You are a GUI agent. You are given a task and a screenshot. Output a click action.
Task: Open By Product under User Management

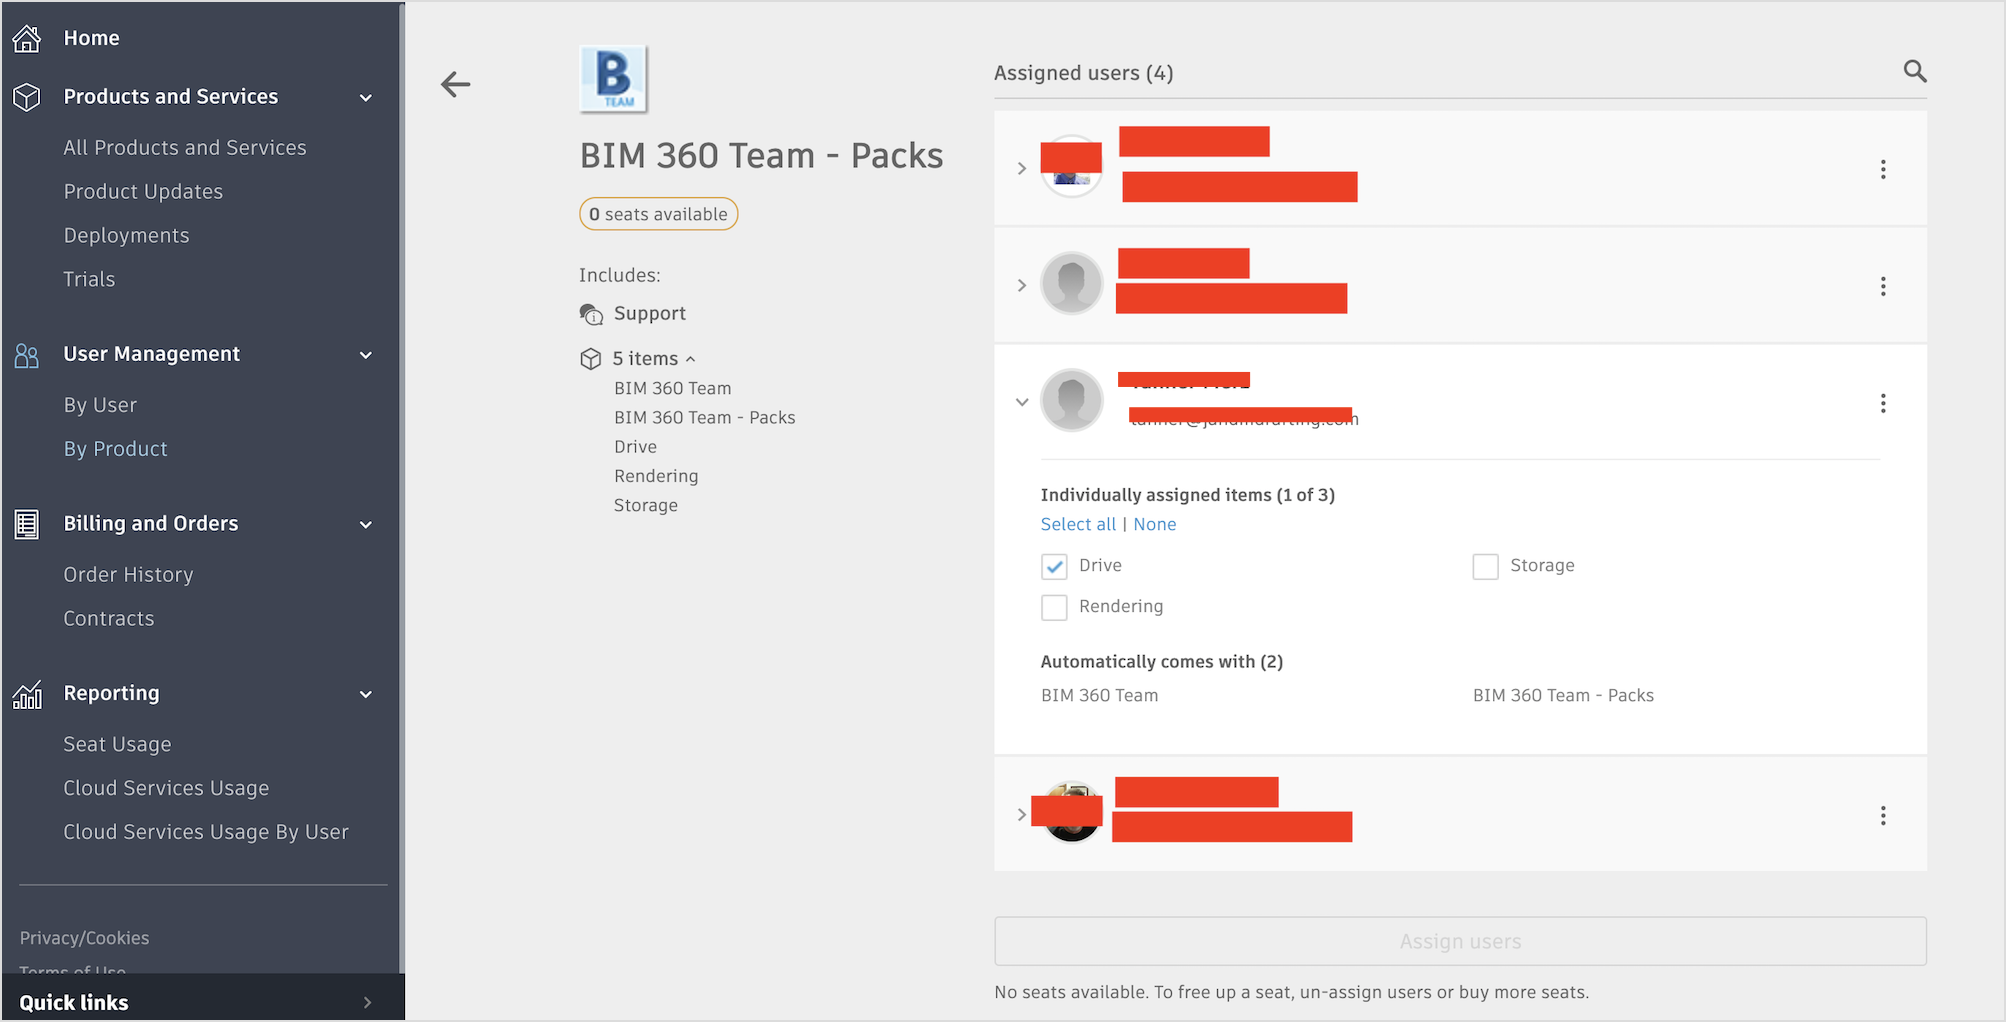(x=115, y=449)
